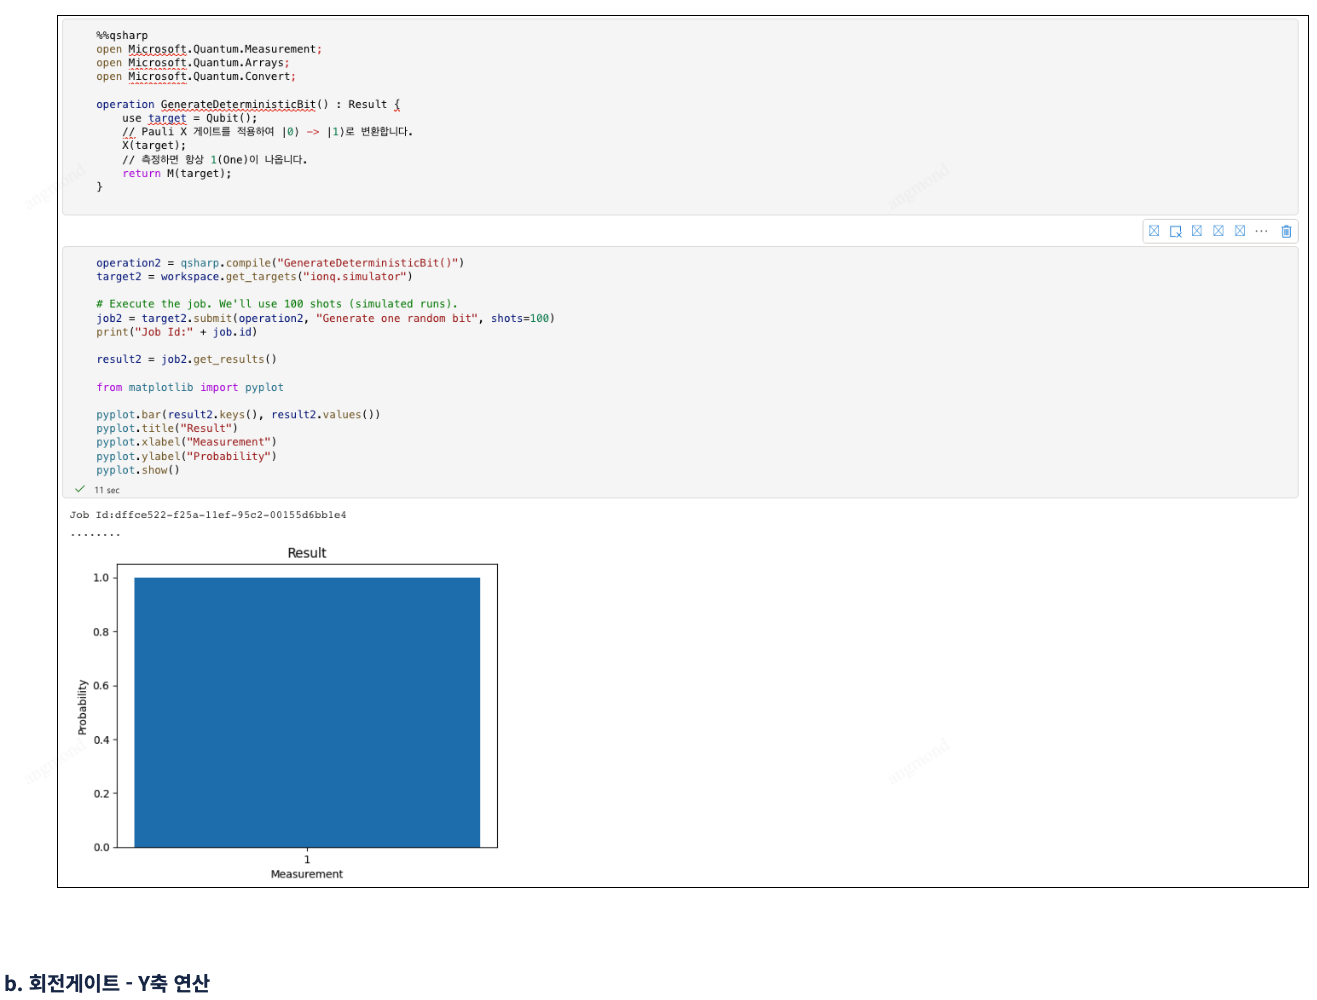Viewport: 1317px width, 1000px height.
Task: Click the 'operation GenerateDeterministicBit()' declaration line
Action: [248, 104]
